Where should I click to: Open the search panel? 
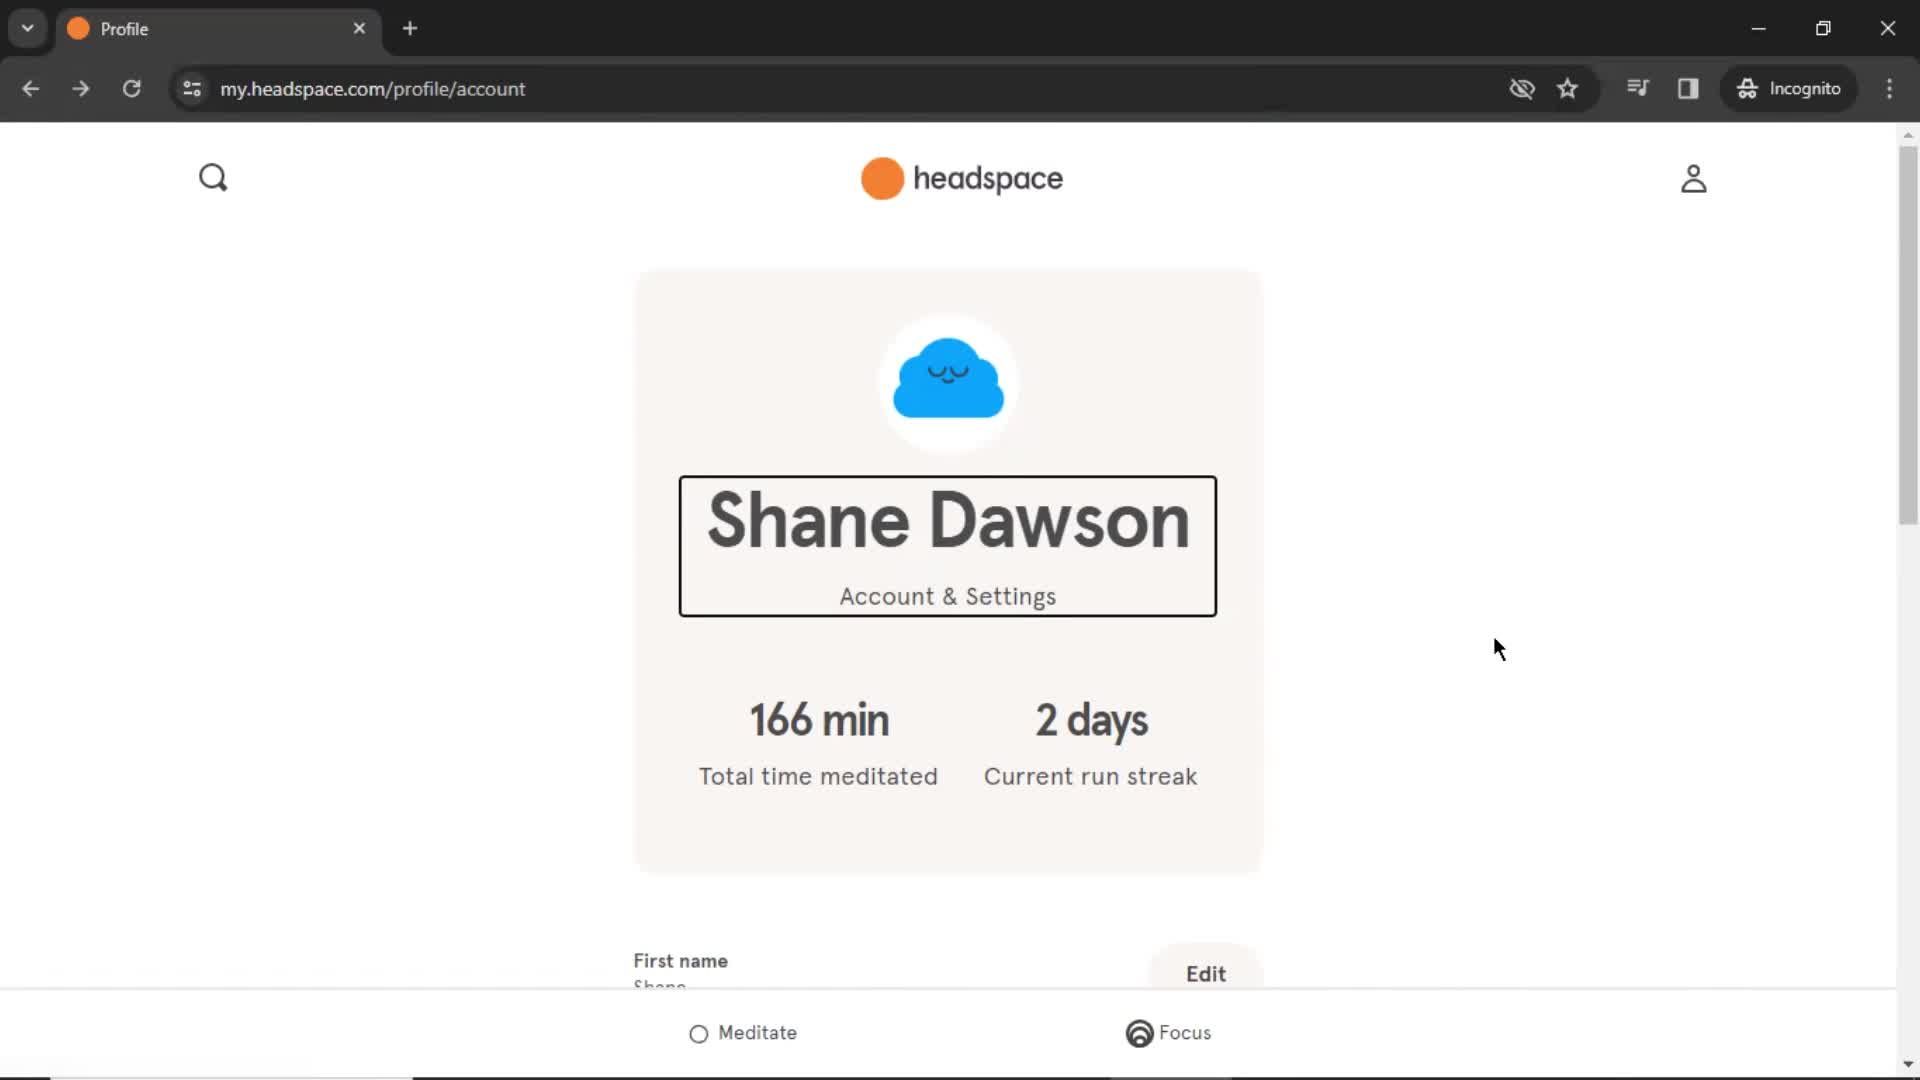[x=214, y=178]
